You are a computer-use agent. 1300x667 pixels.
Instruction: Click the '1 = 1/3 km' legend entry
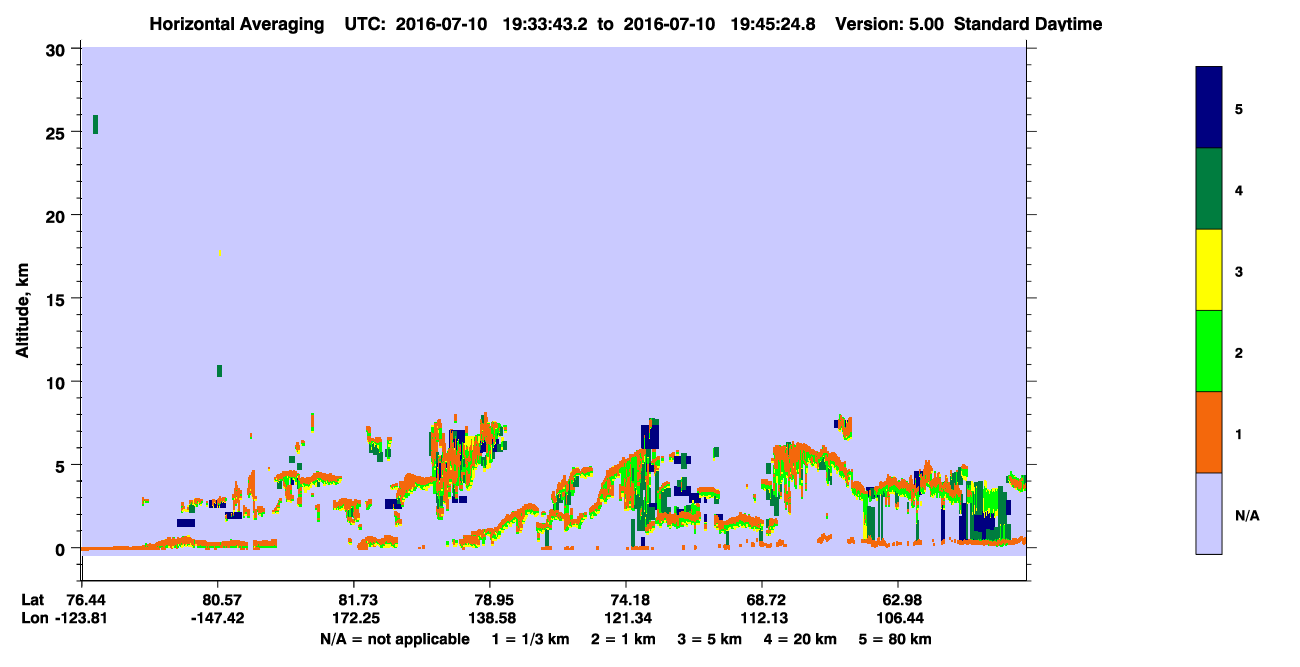point(533,639)
